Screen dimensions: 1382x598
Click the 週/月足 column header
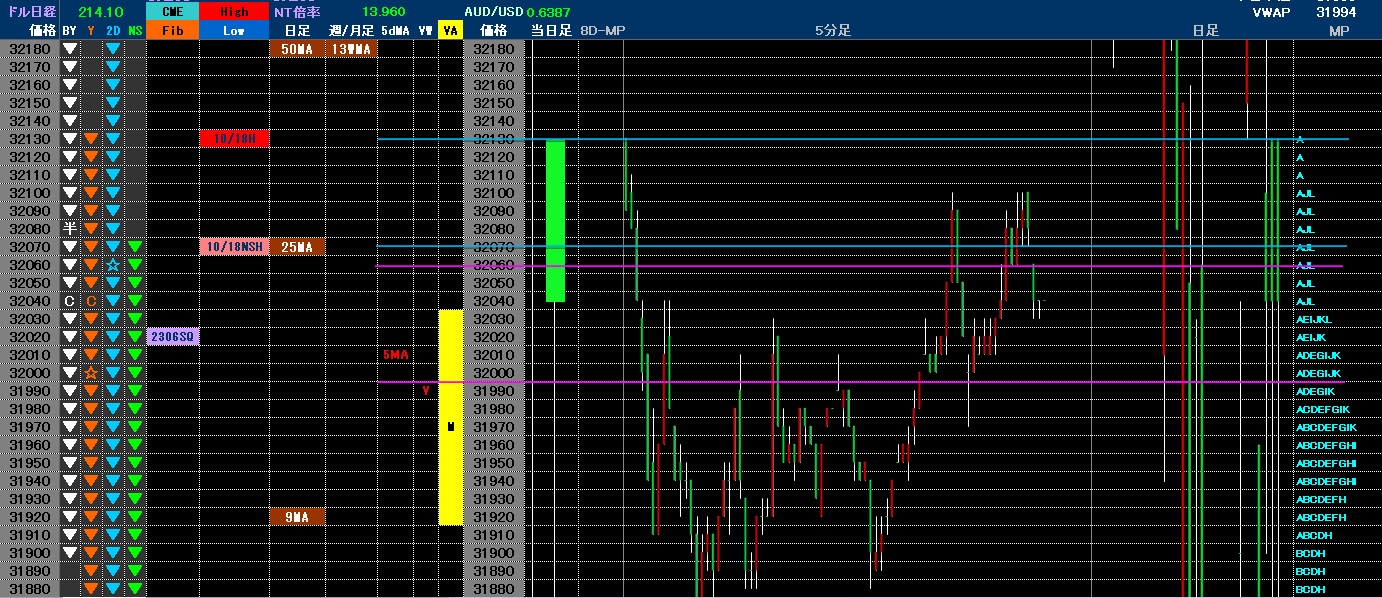(x=351, y=31)
